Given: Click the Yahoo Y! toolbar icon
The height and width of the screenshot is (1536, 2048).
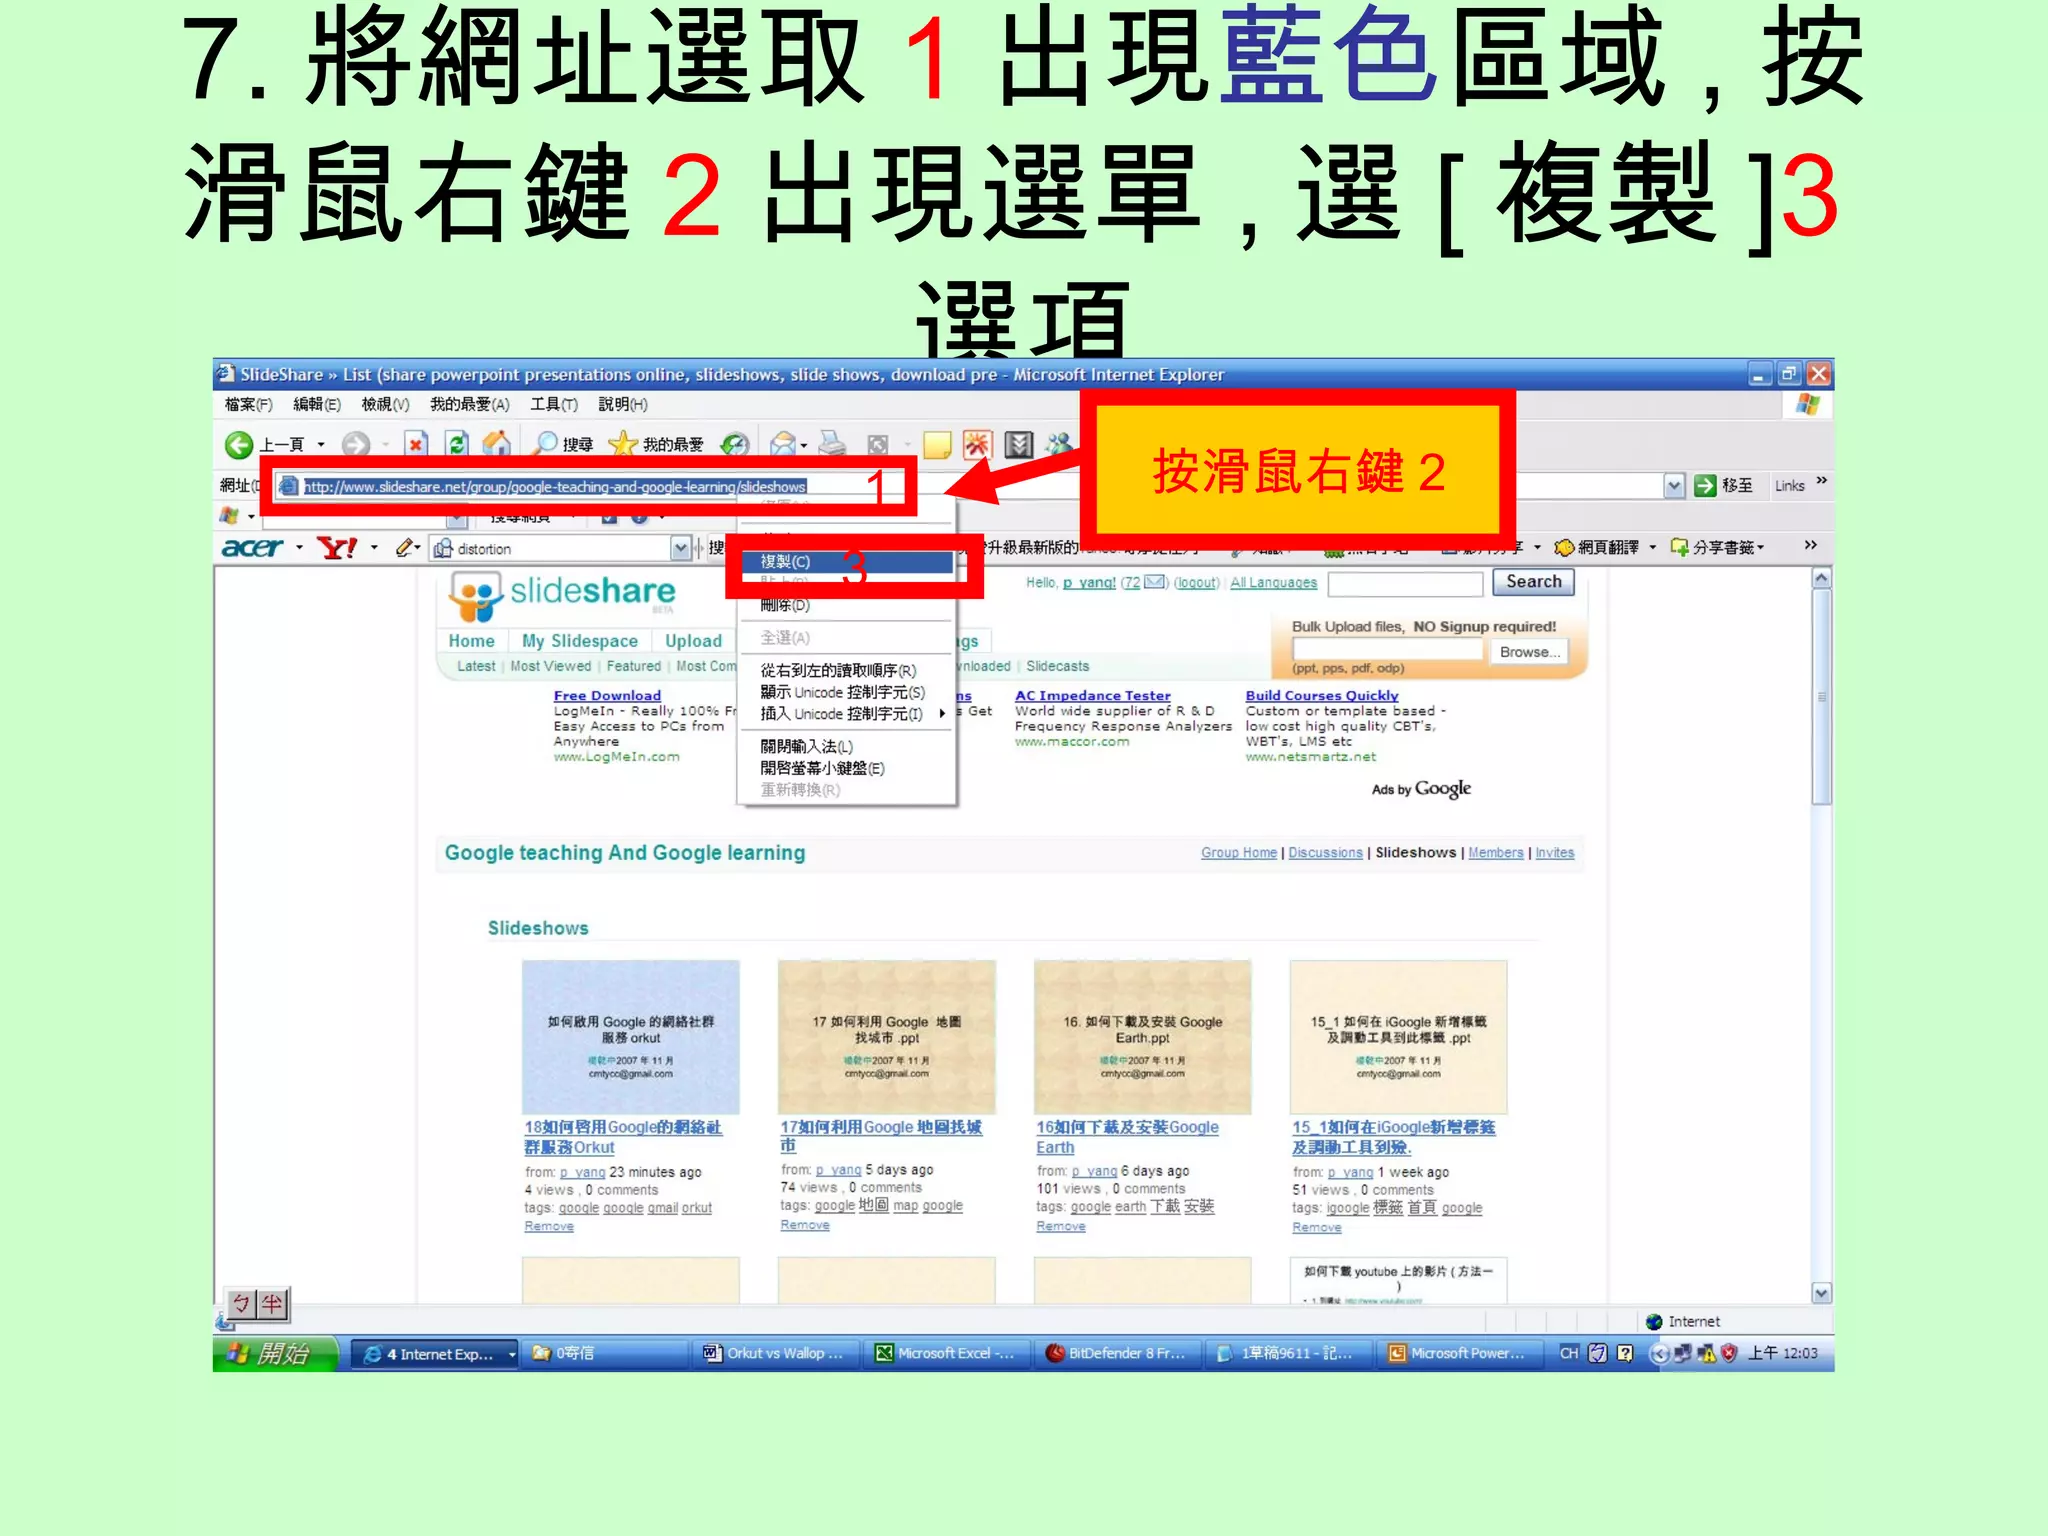Looking at the screenshot, I should (x=336, y=548).
